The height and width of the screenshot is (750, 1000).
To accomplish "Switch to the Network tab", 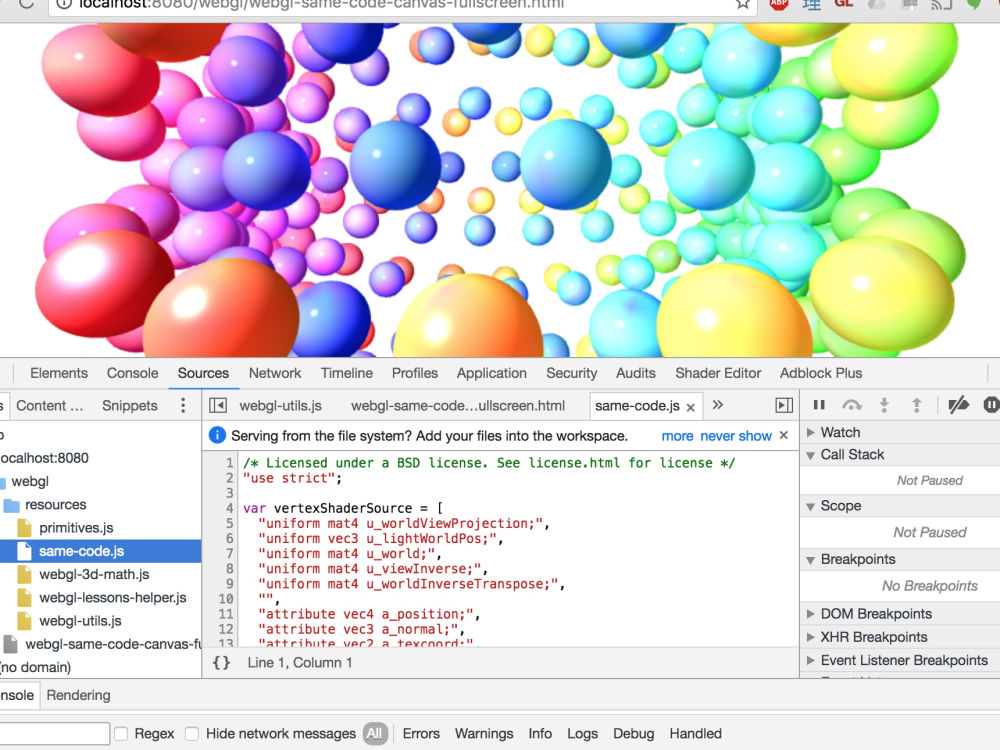I will (275, 373).
